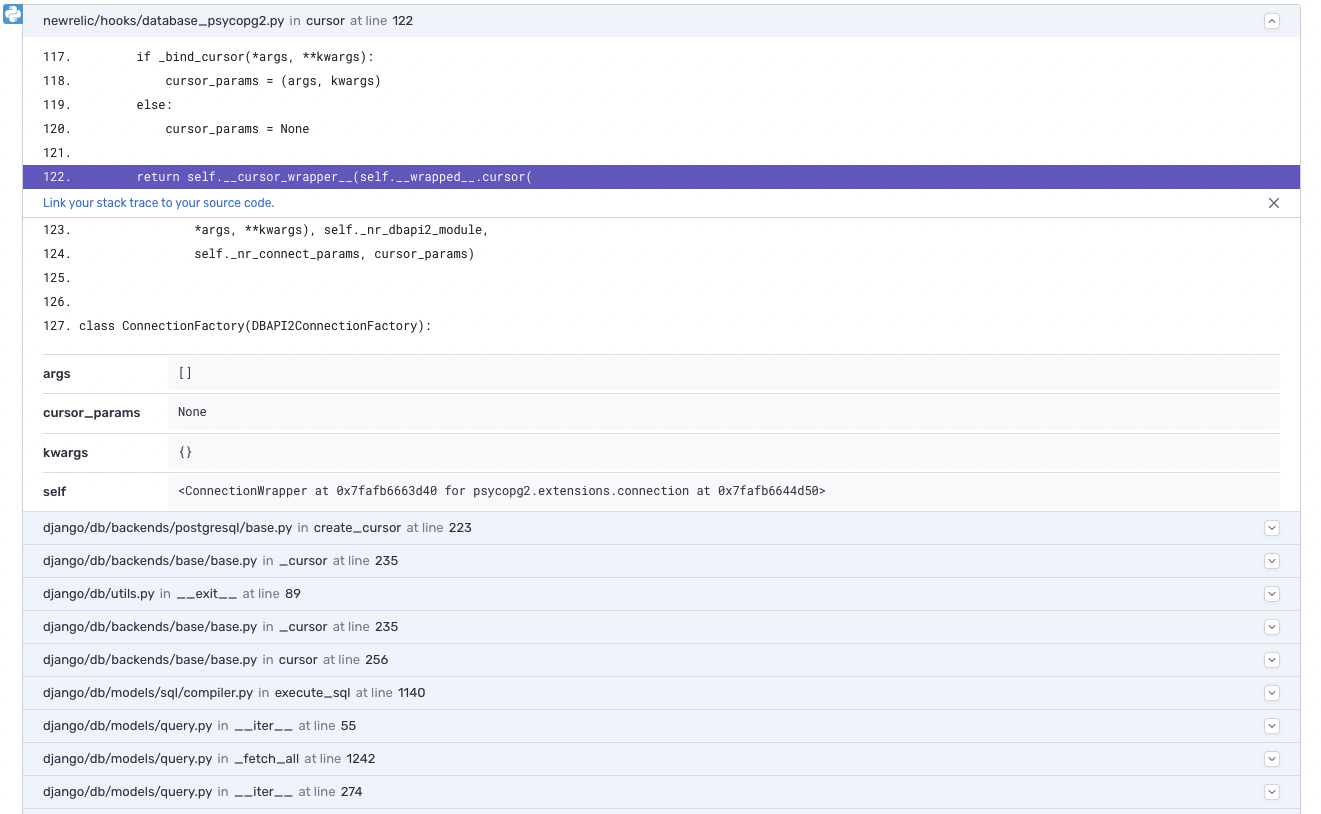The width and height of the screenshot is (1321, 814).
Task: Expand the __exit__ line 89 frame
Action: tap(1272, 594)
